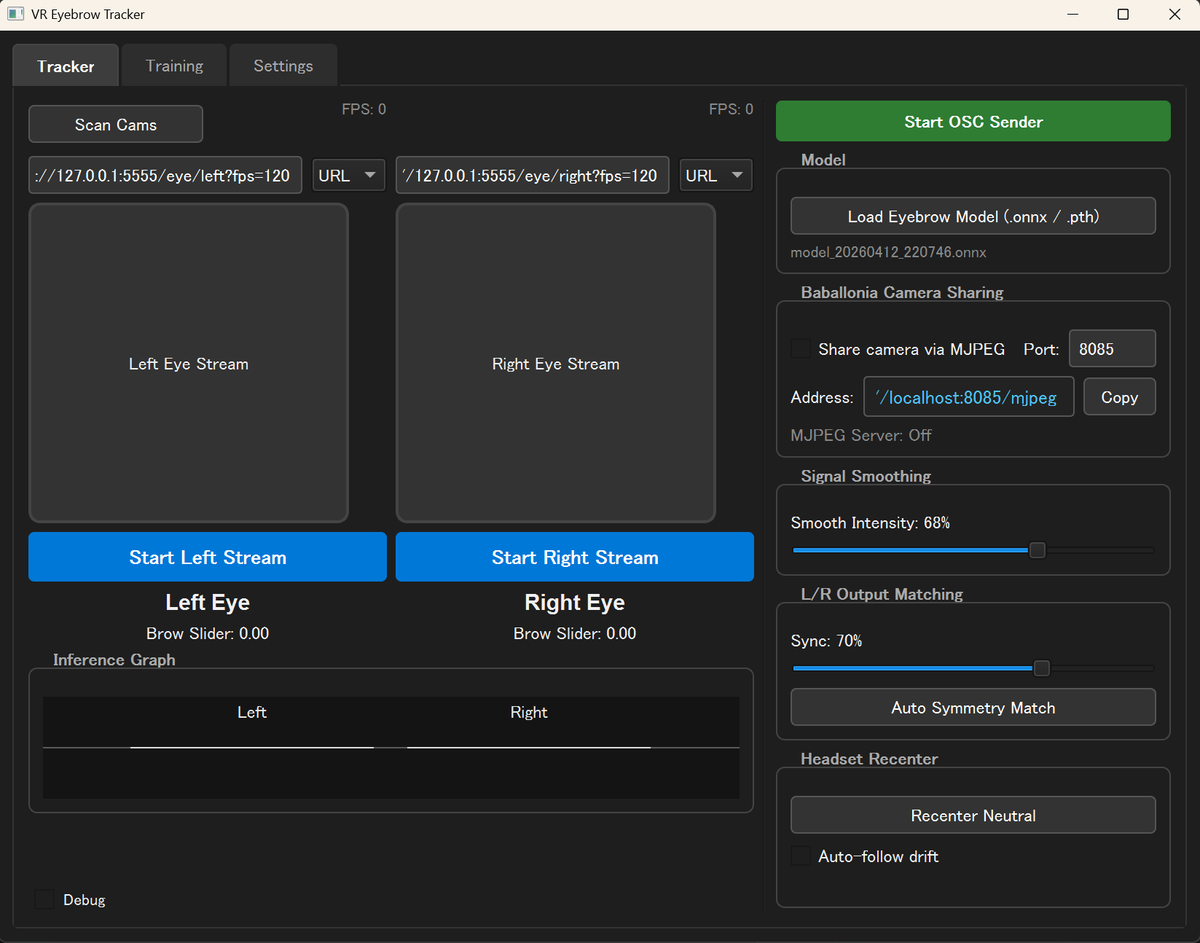This screenshot has height=943, width=1200.
Task: Click Brow Slider: 0.00 text under Right Eye
Action: 575,633
